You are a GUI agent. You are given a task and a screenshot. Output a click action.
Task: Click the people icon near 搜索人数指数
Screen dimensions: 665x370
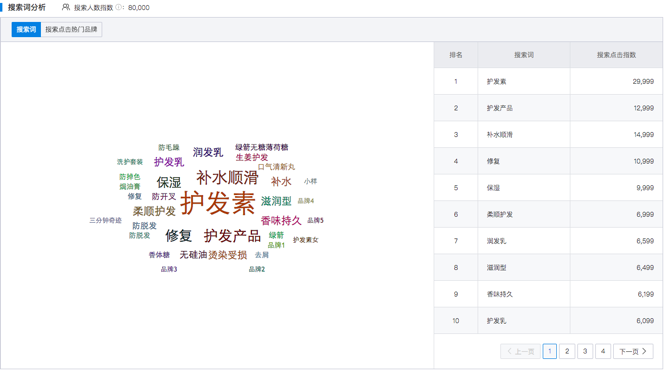pos(66,7)
